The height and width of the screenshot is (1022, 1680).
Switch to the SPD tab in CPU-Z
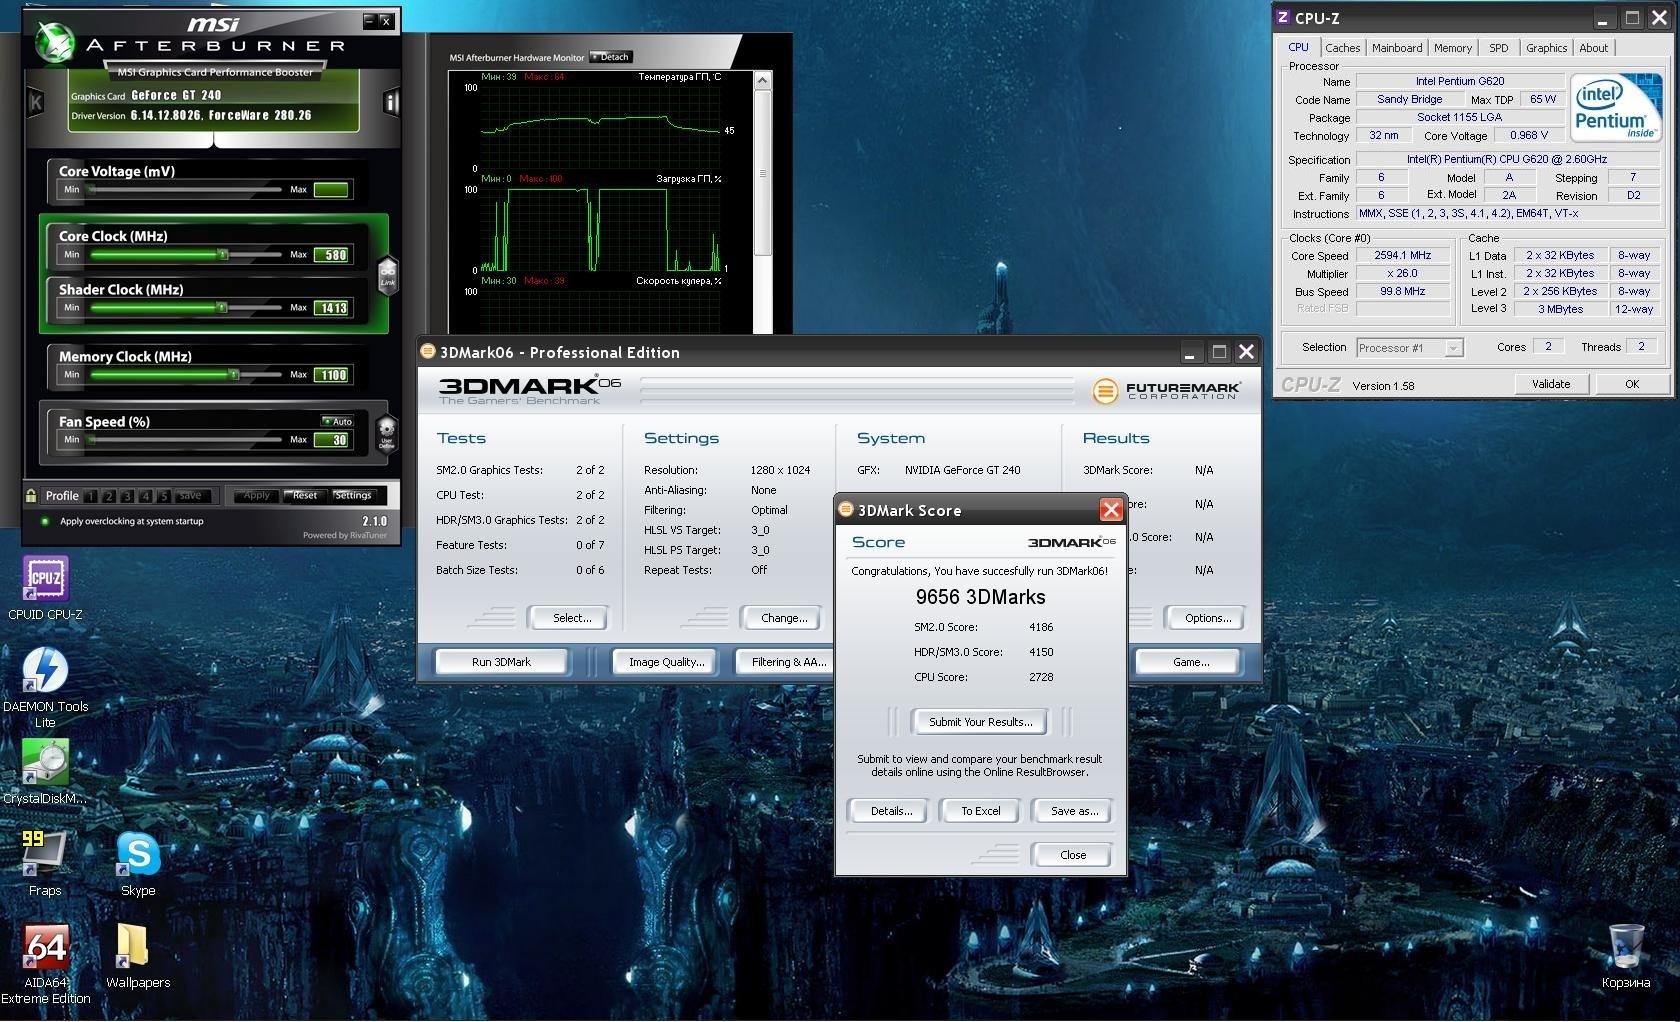1498,48
